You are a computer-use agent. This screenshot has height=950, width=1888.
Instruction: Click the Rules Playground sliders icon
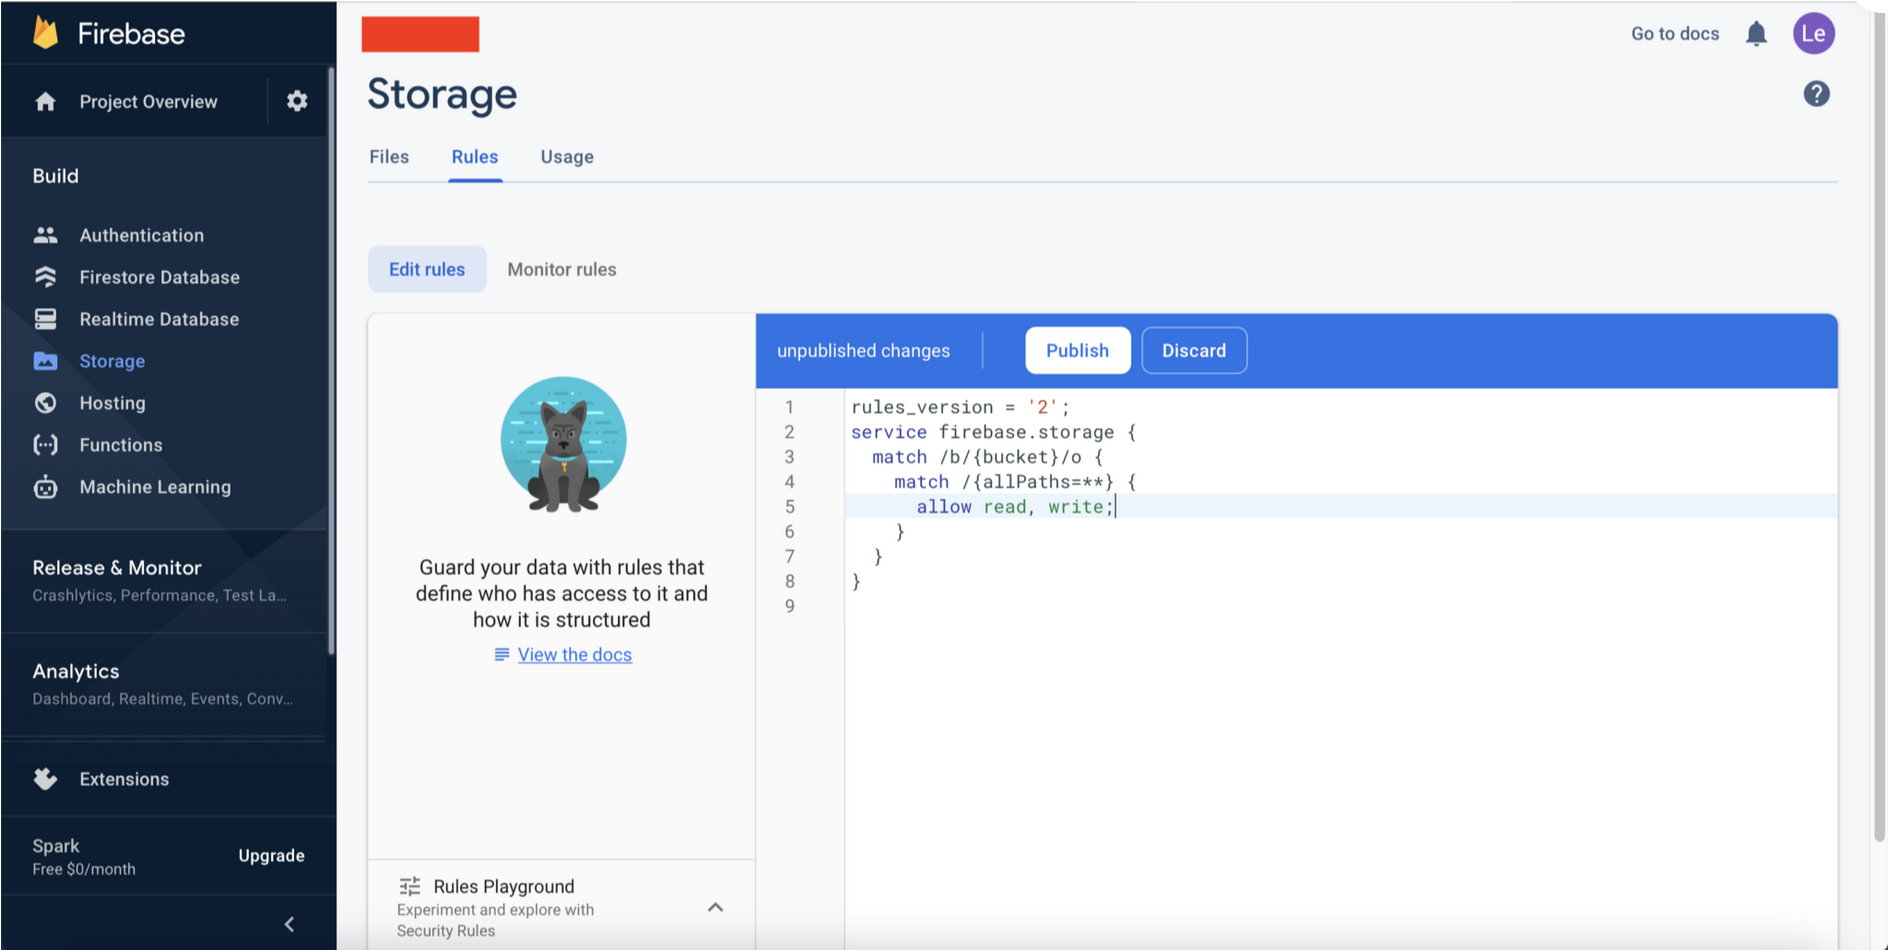click(x=409, y=886)
